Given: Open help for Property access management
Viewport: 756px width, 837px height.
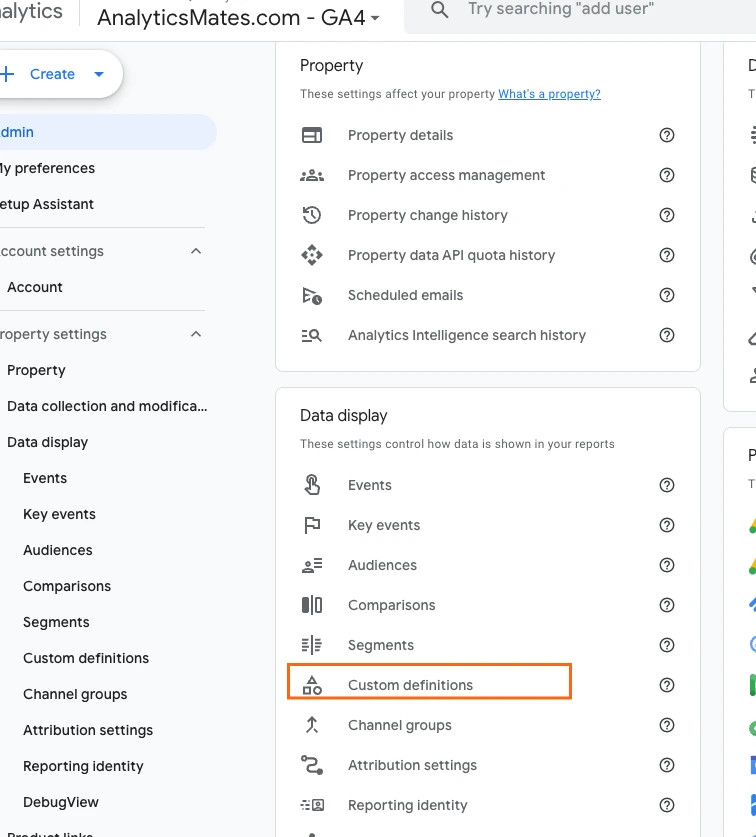Looking at the screenshot, I should (x=667, y=175).
